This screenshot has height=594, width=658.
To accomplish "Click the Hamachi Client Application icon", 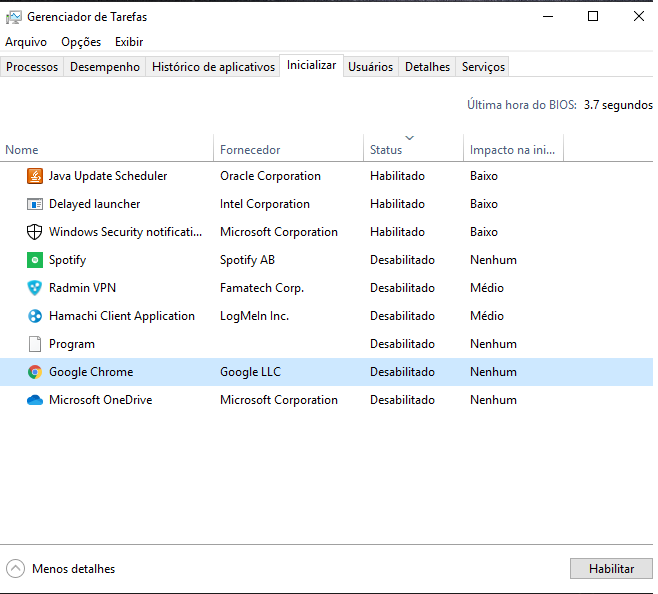I will click(x=35, y=316).
